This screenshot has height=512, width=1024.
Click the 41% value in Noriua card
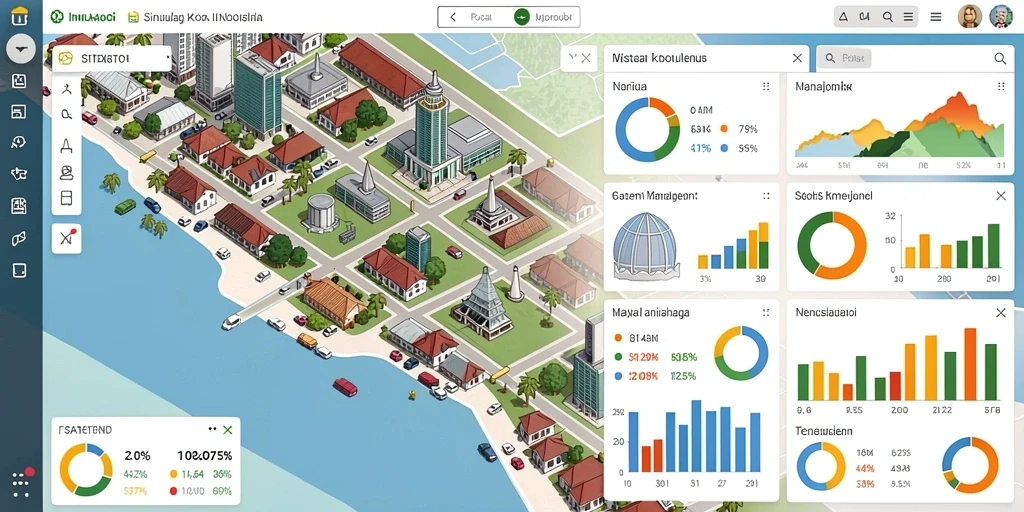tap(700, 148)
